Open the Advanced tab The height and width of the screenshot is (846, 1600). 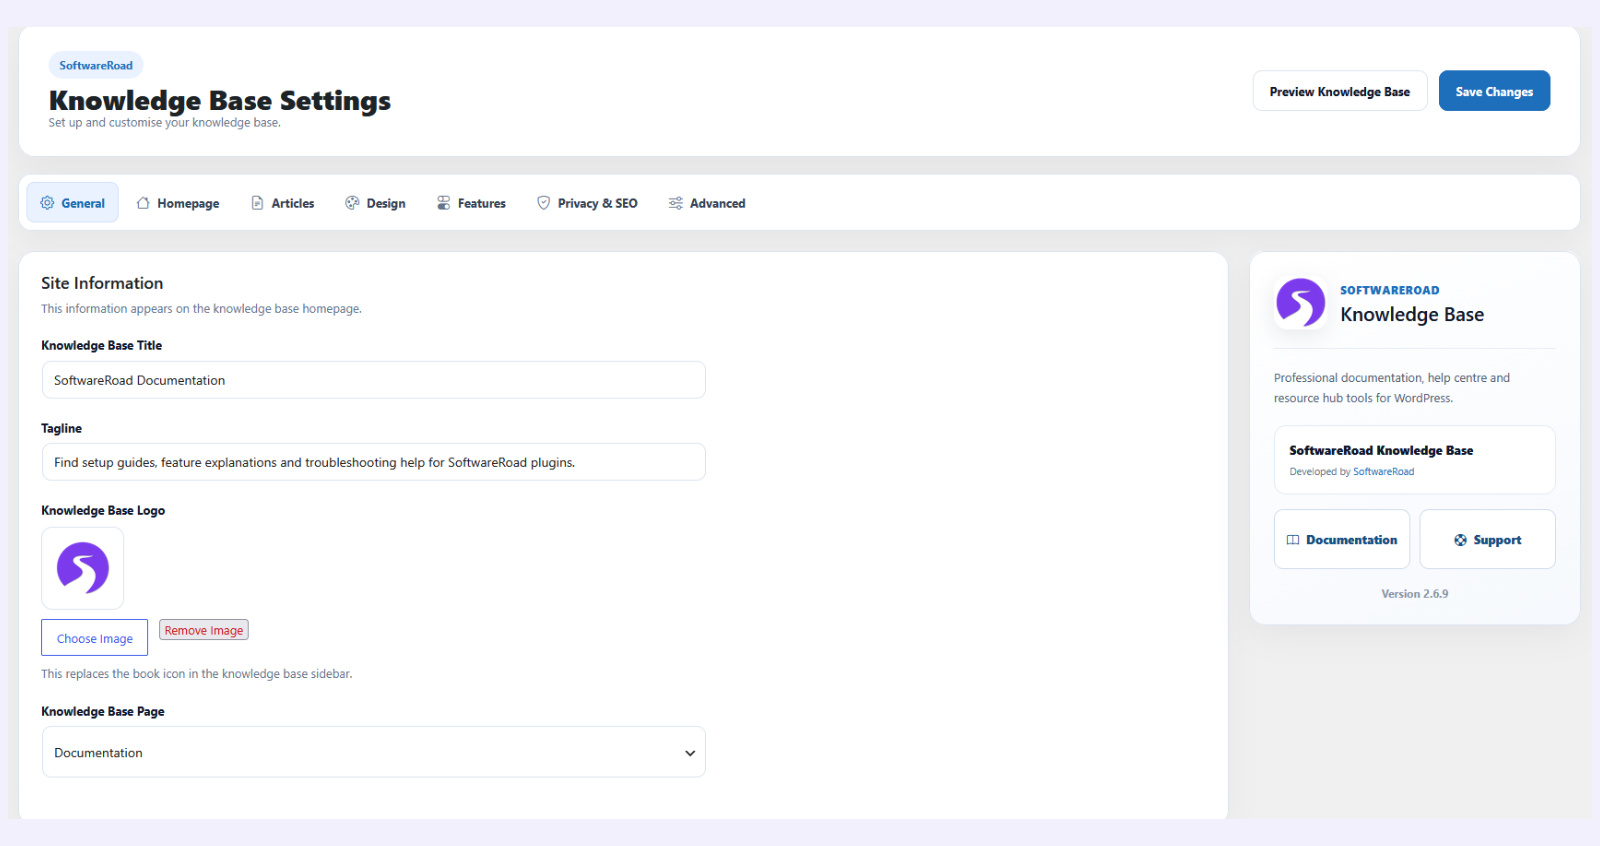point(707,203)
